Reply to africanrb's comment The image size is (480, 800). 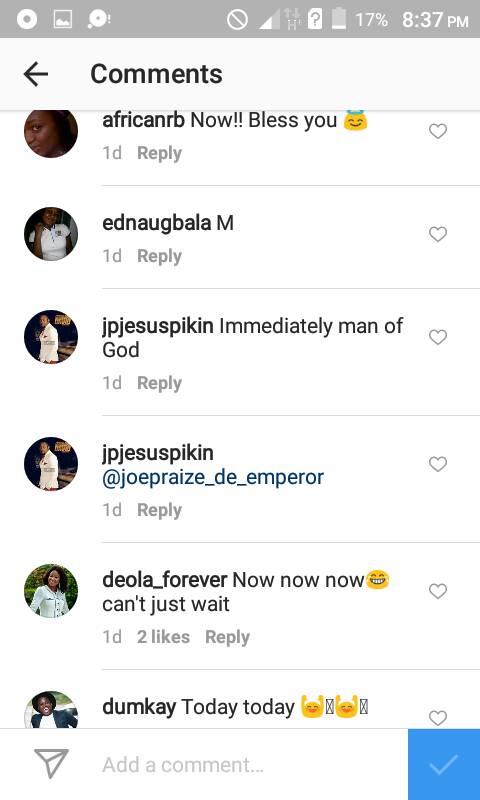click(x=159, y=153)
